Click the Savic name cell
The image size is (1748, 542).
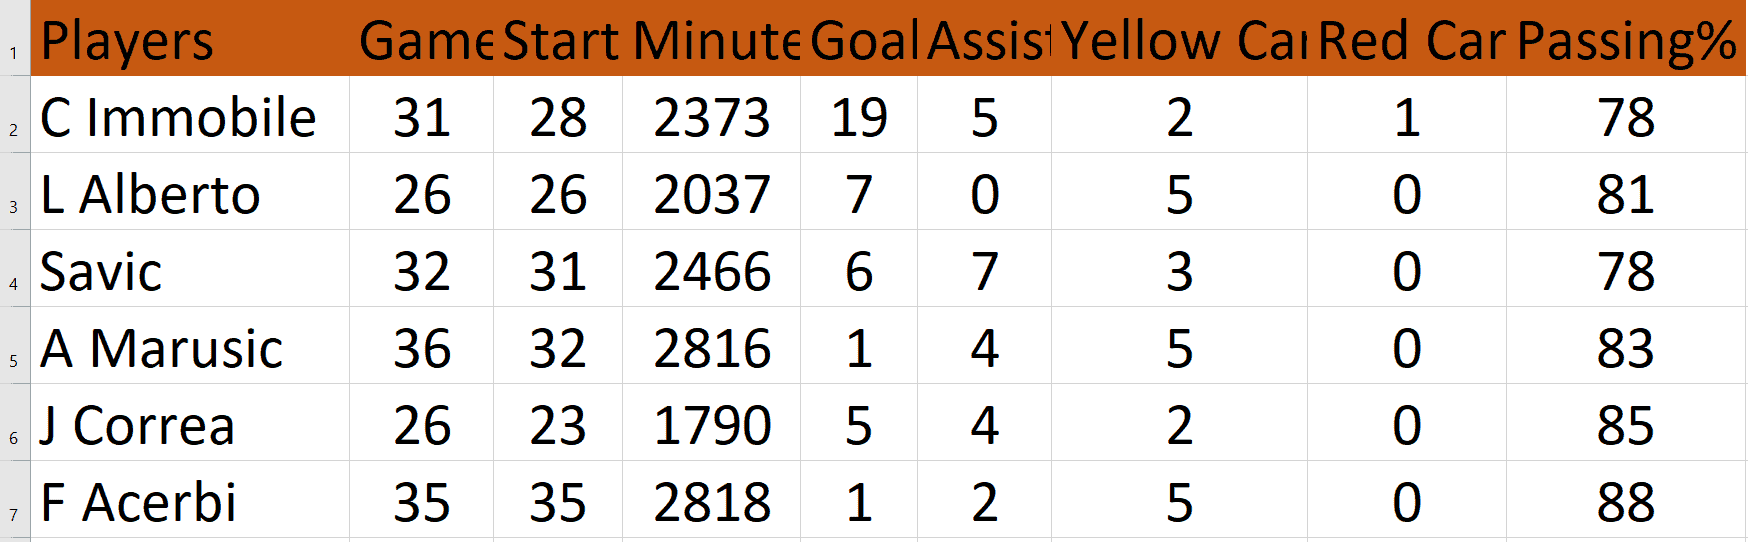point(190,271)
